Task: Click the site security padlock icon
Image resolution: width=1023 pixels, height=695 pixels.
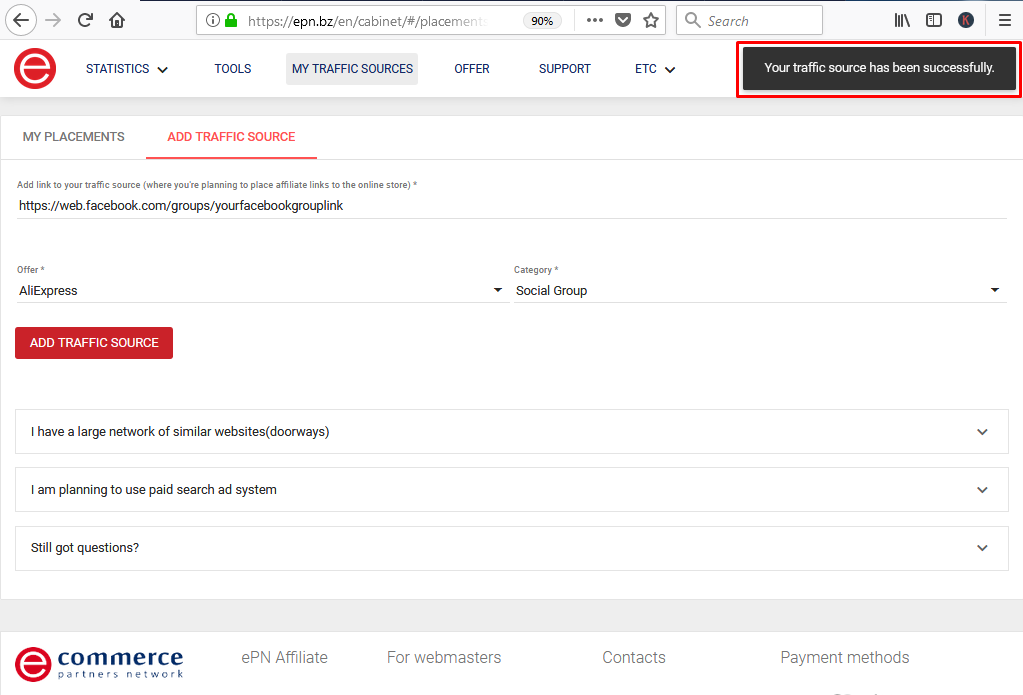Action: click(231, 19)
